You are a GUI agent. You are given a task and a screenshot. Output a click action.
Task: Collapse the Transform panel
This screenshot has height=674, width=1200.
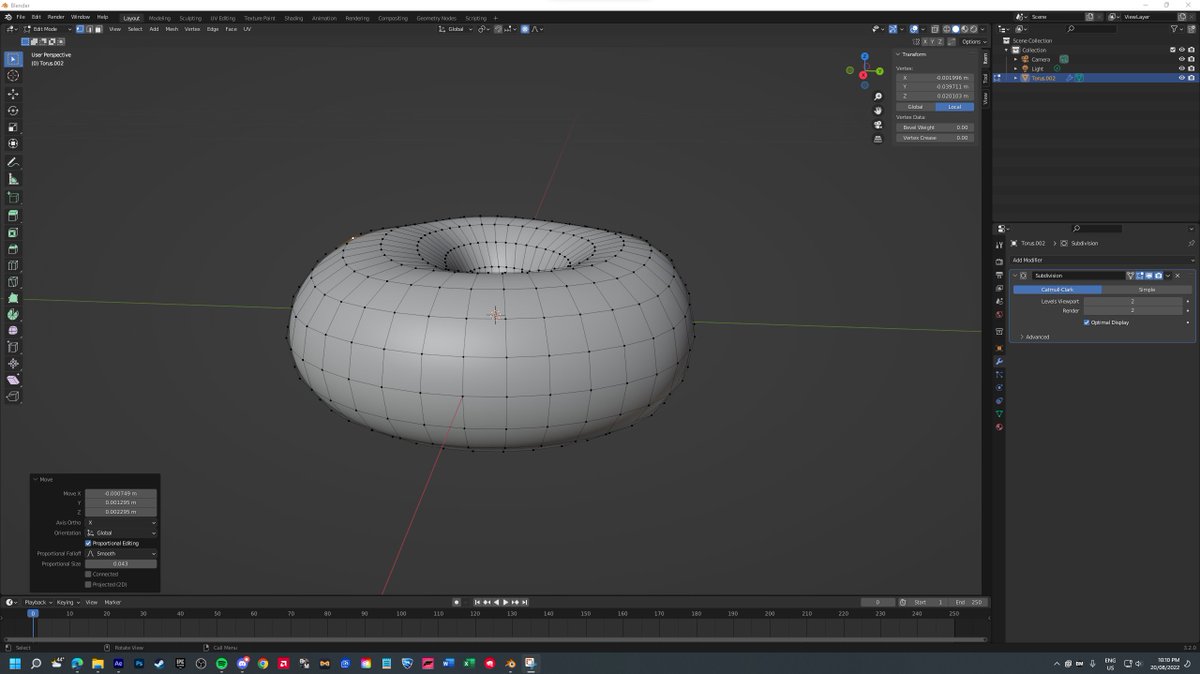[x=899, y=54]
